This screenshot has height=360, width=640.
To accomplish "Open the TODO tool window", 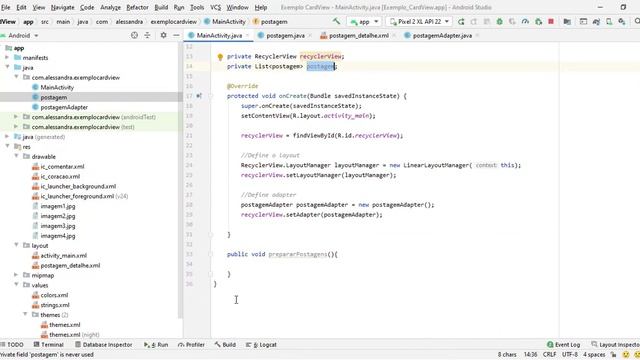I will pyautogui.click(x=12, y=345).
